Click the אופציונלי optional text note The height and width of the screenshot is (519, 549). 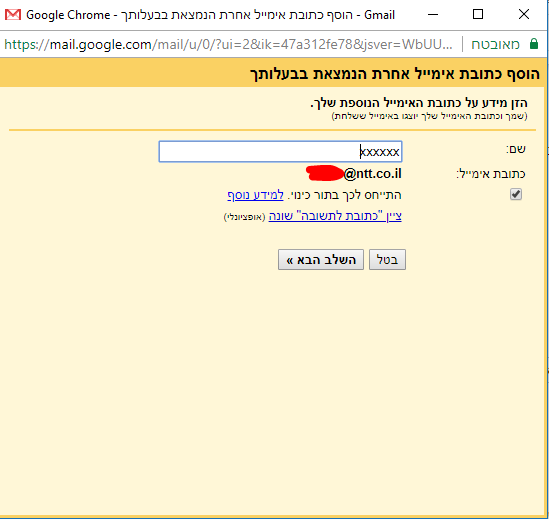click(x=244, y=217)
